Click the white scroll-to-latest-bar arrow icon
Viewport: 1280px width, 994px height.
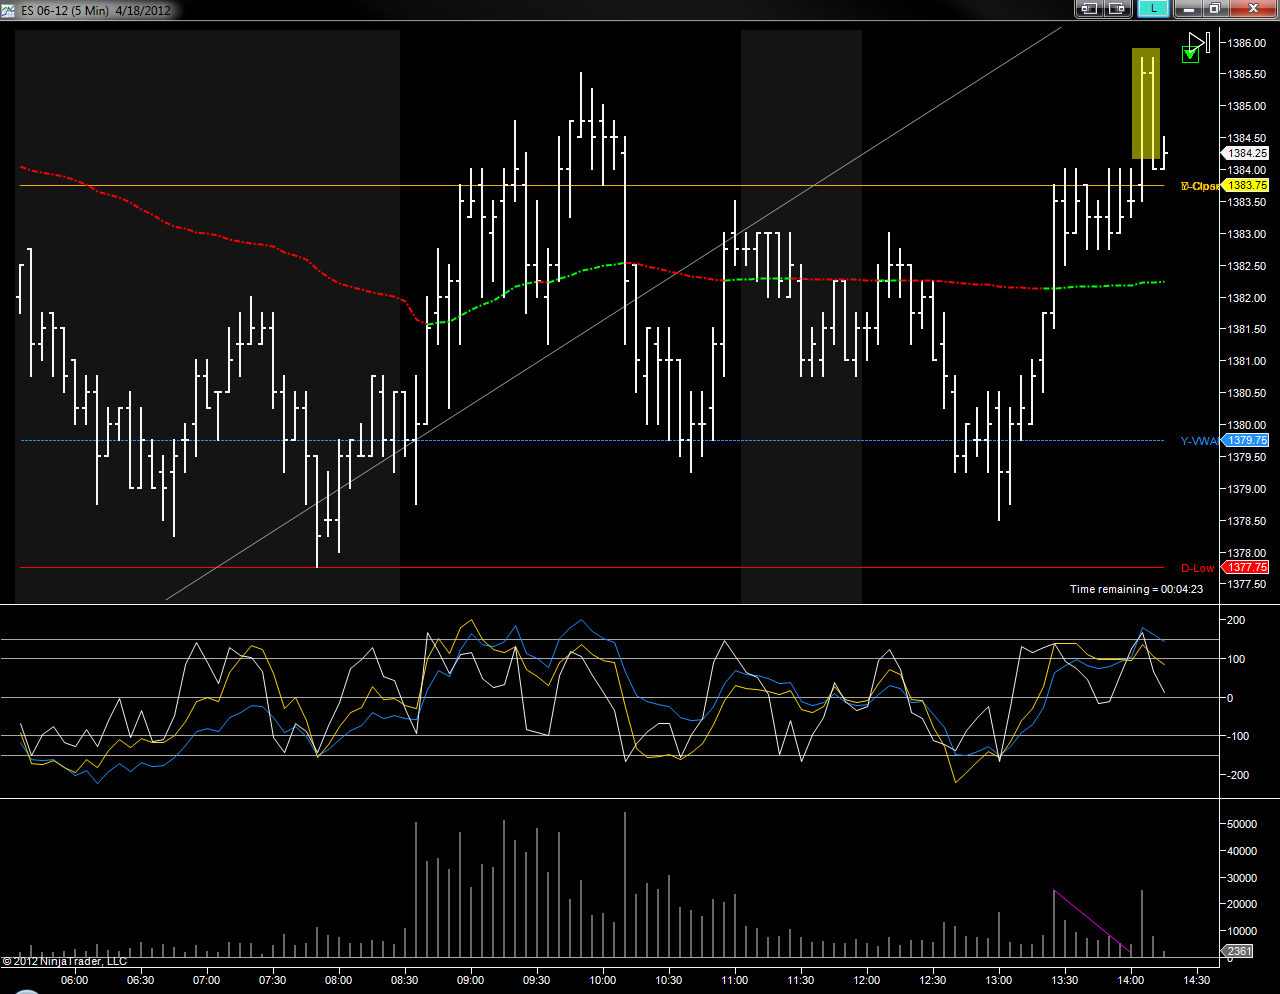(1200, 42)
